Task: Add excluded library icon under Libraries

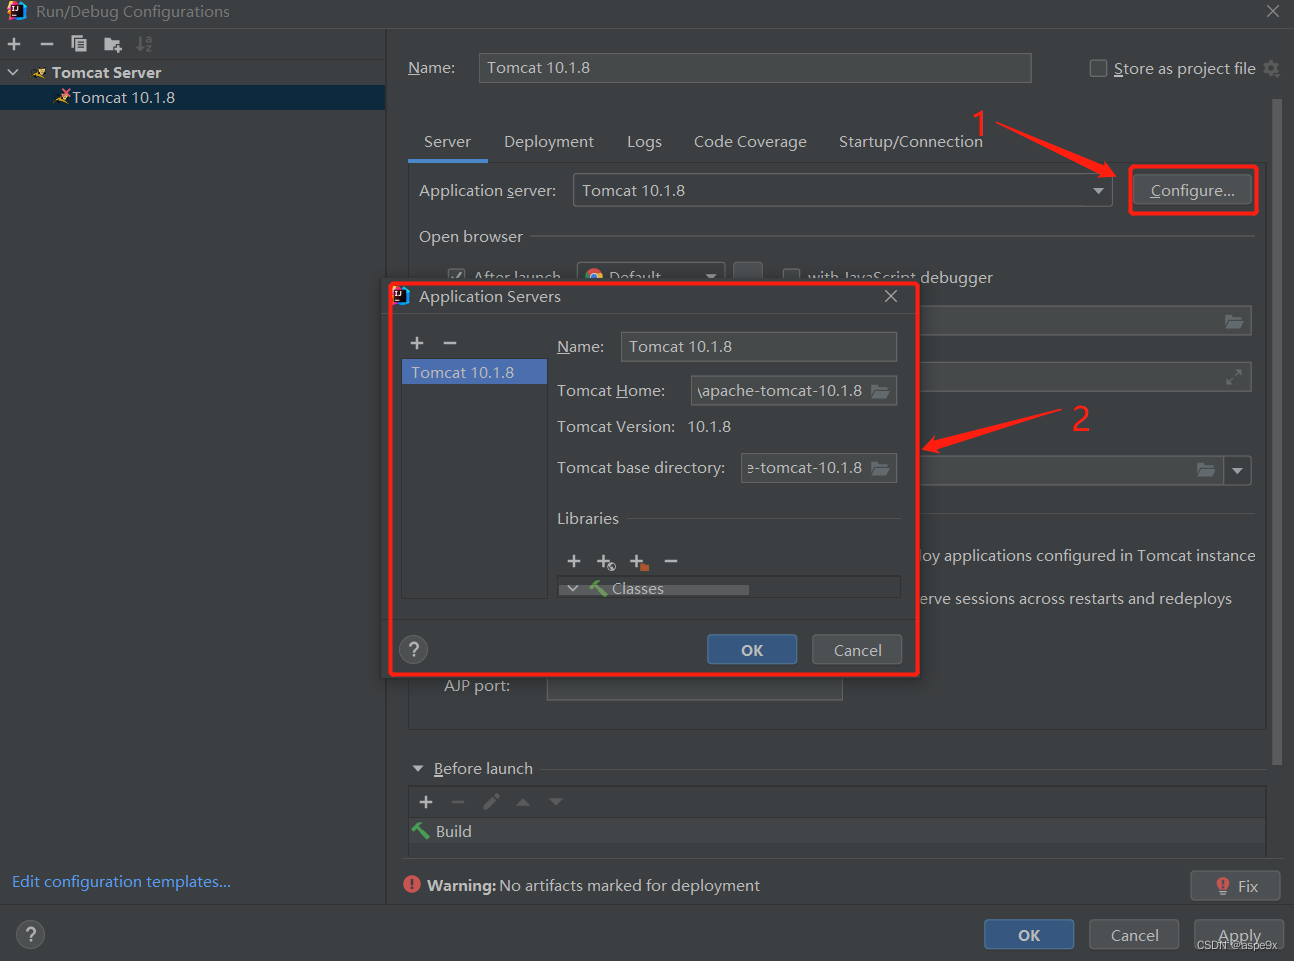Action: 639,562
